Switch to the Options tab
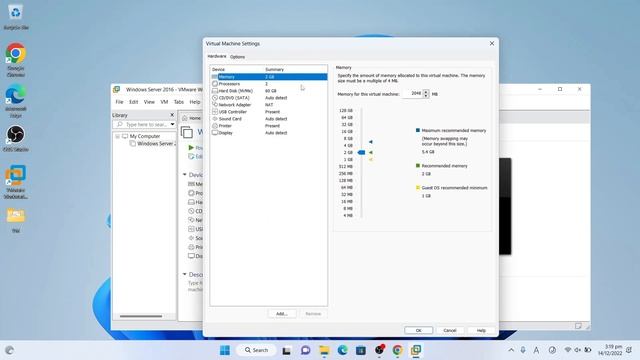 pyautogui.click(x=237, y=57)
